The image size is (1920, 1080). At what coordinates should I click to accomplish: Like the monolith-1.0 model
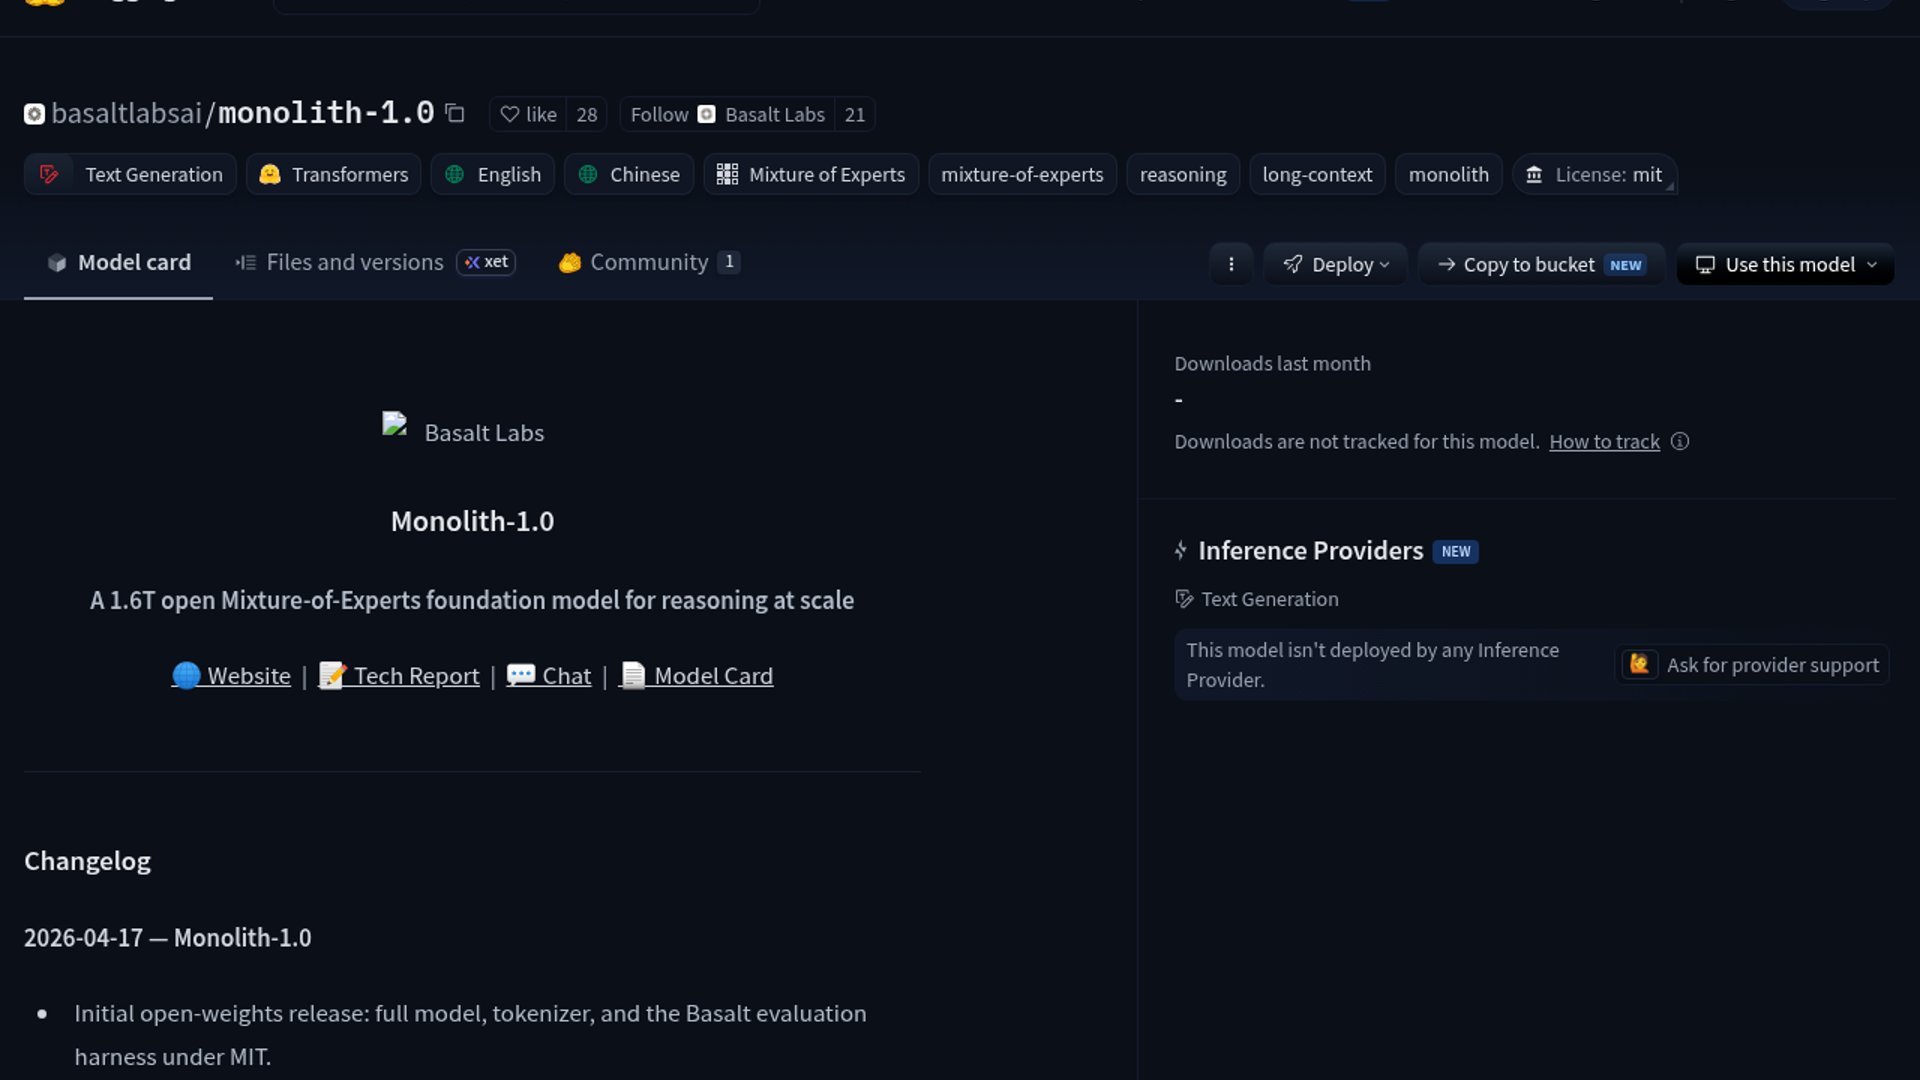(x=528, y=114)
